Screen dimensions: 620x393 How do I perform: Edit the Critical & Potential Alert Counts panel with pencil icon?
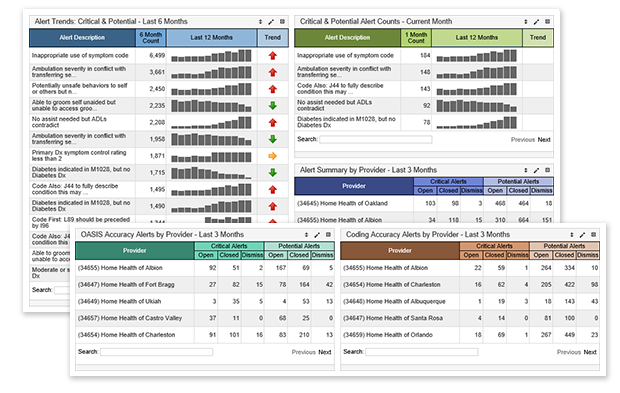click(x=536, y=22)
